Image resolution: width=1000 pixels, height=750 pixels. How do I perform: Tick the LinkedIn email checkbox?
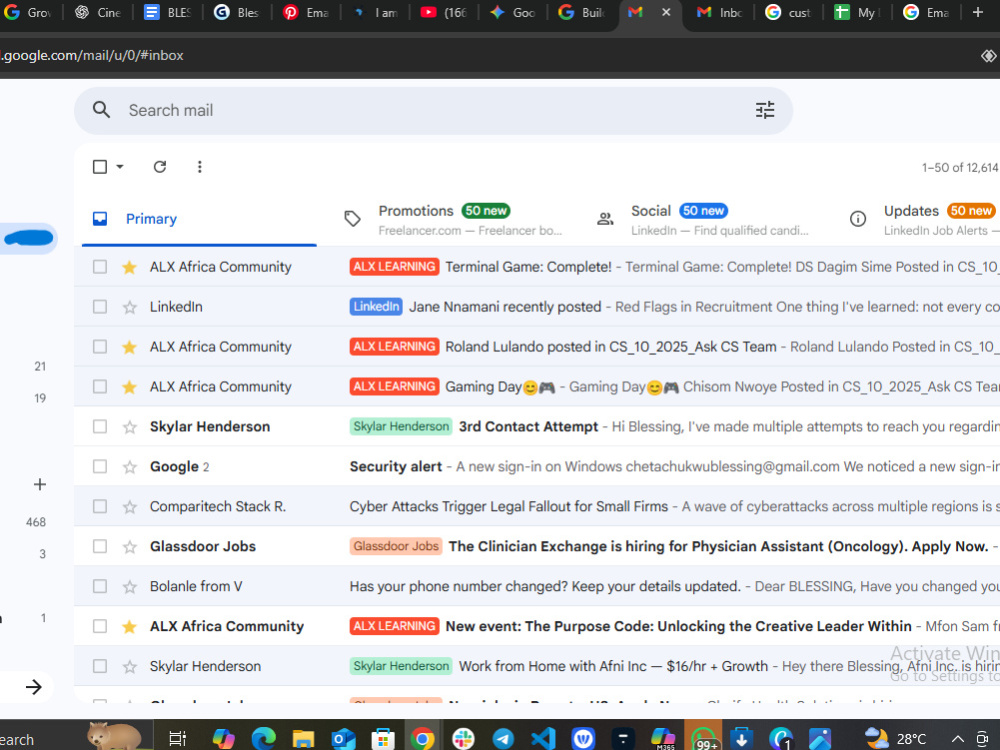99,307
